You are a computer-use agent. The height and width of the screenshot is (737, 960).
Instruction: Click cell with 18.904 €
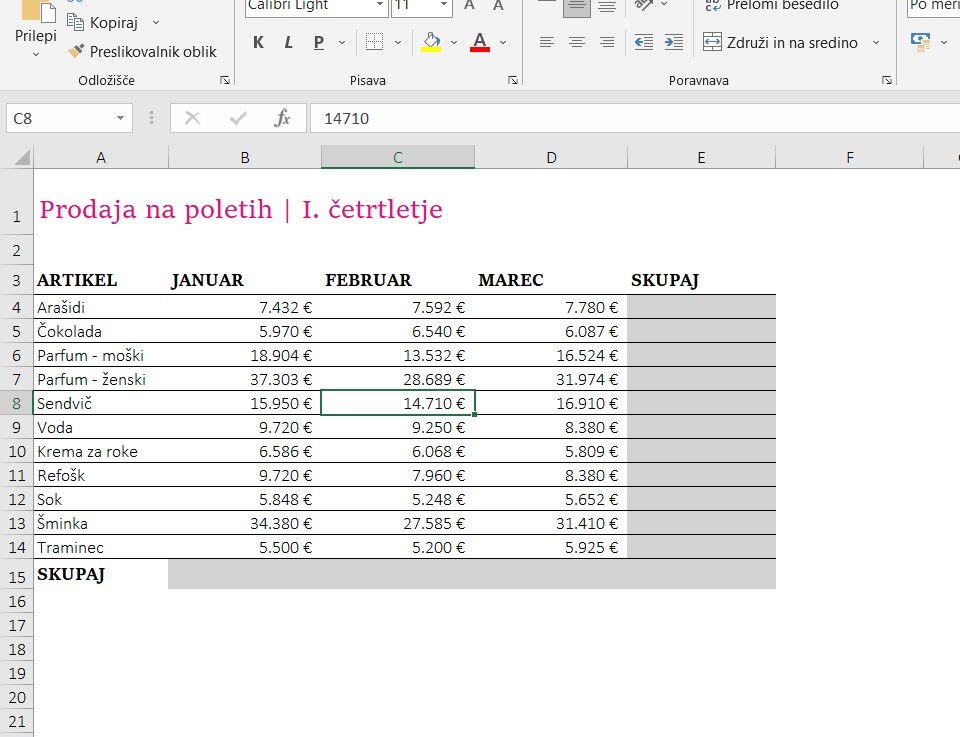point(245,355)
